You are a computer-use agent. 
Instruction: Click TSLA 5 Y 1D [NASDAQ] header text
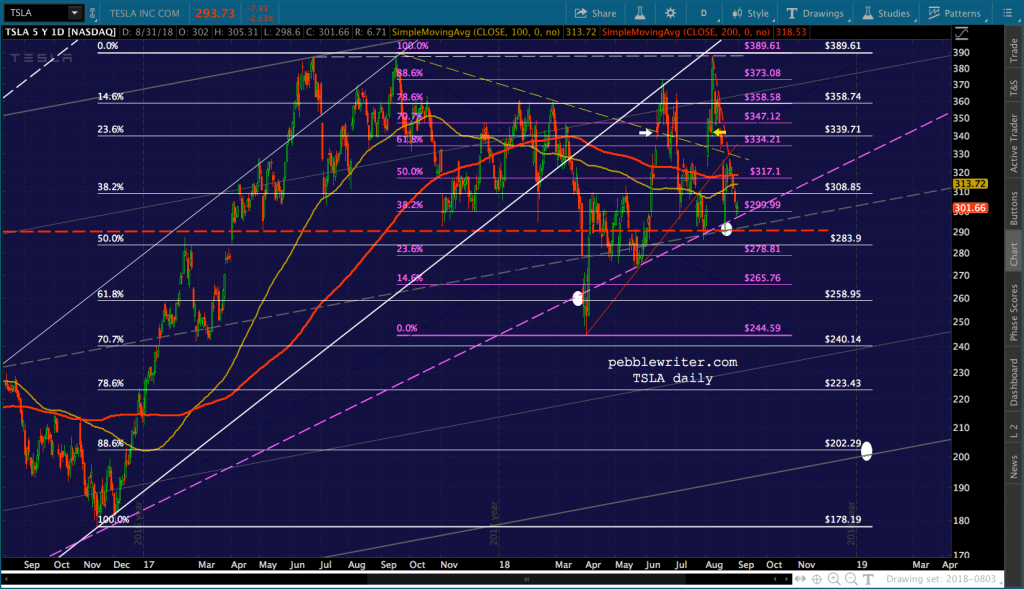click(60, 32)
